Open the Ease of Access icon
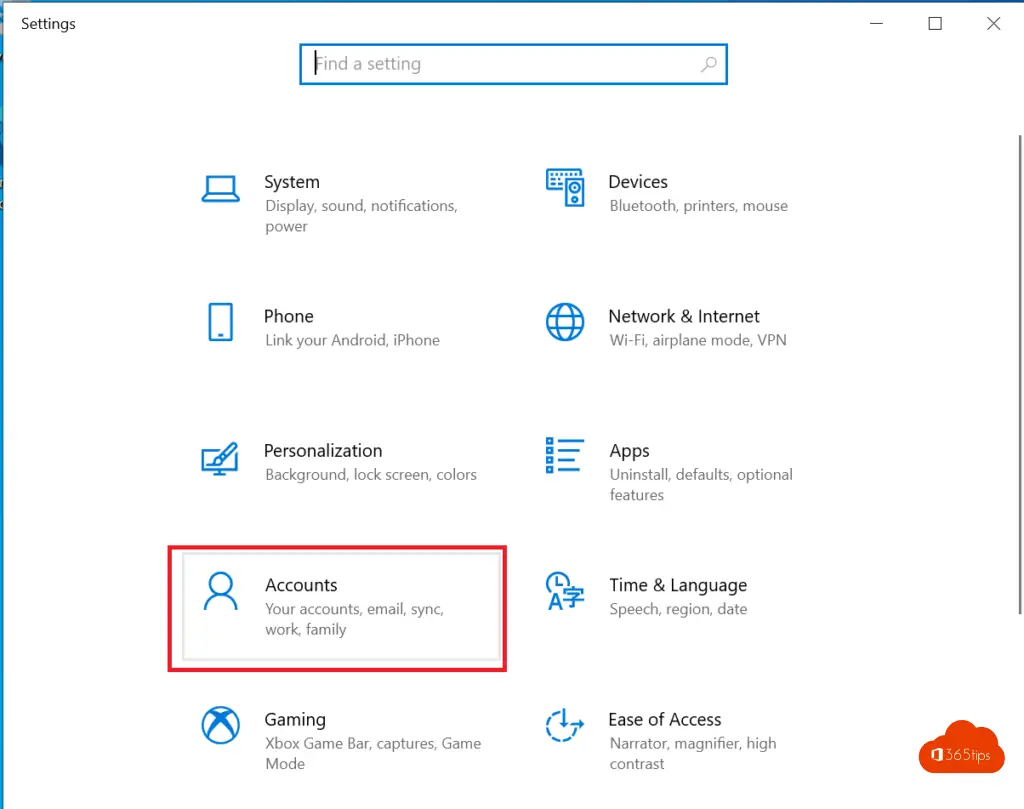Image resolution: width=1024 pixels, height=809 pixels. click(x=565, y=725)
